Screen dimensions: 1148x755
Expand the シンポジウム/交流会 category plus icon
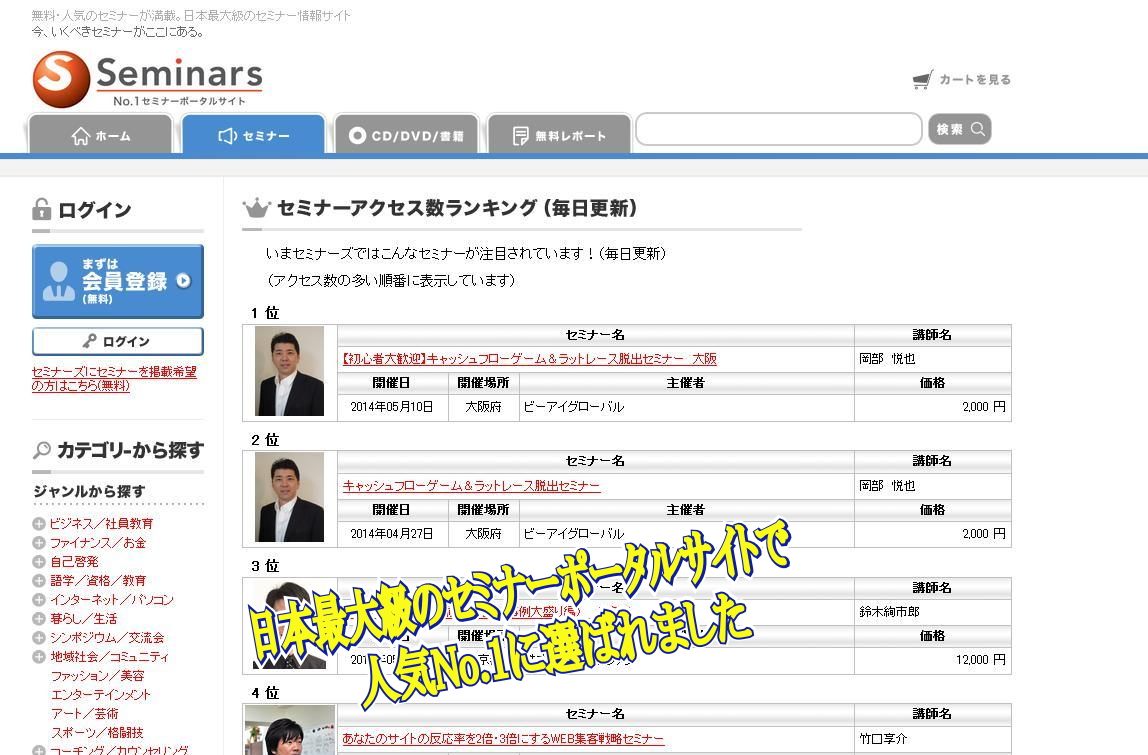point(39,638)
